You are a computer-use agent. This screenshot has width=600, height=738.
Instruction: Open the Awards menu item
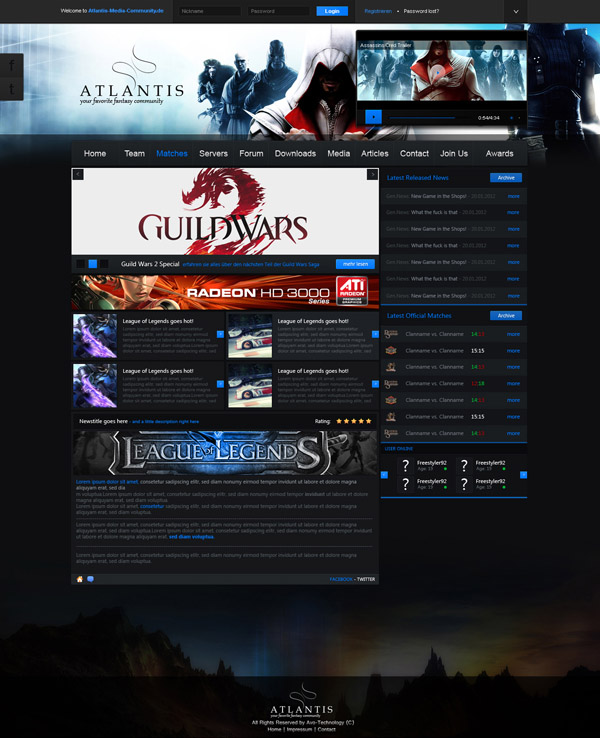click(499, 153)
